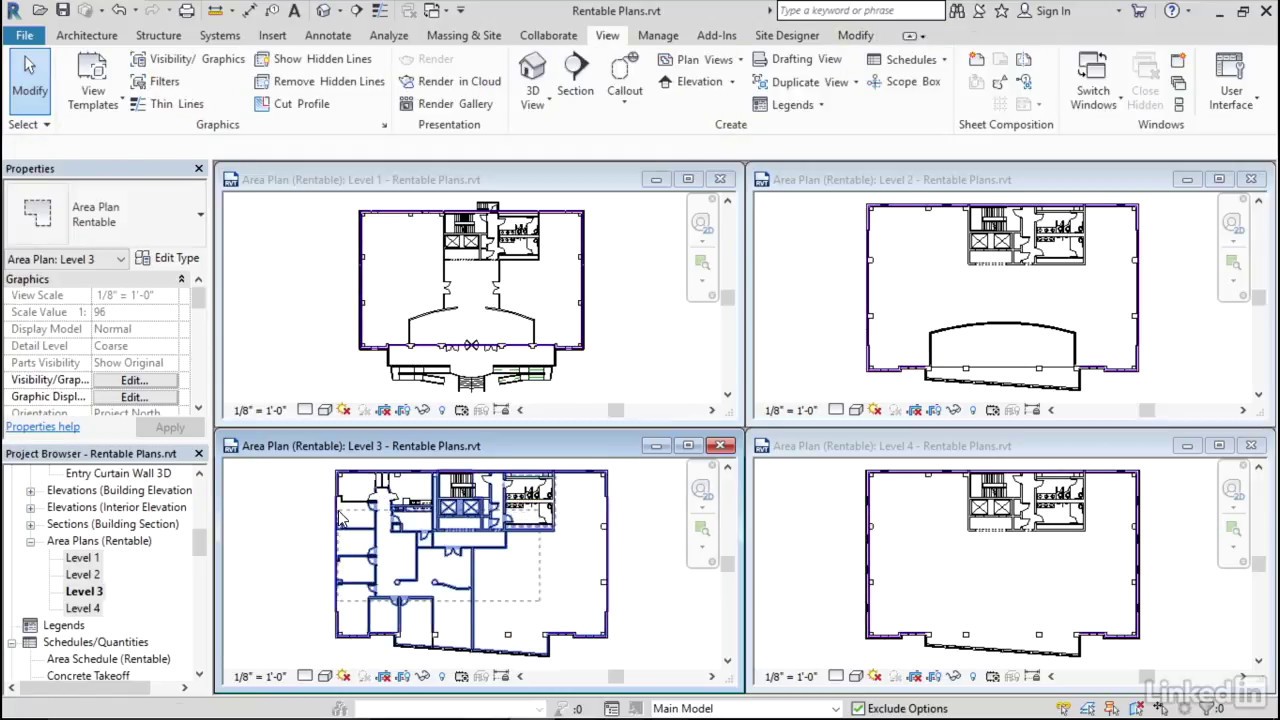Open the Filters tool
This screenshot has height=720, width=1280.
tap(155, 82)
